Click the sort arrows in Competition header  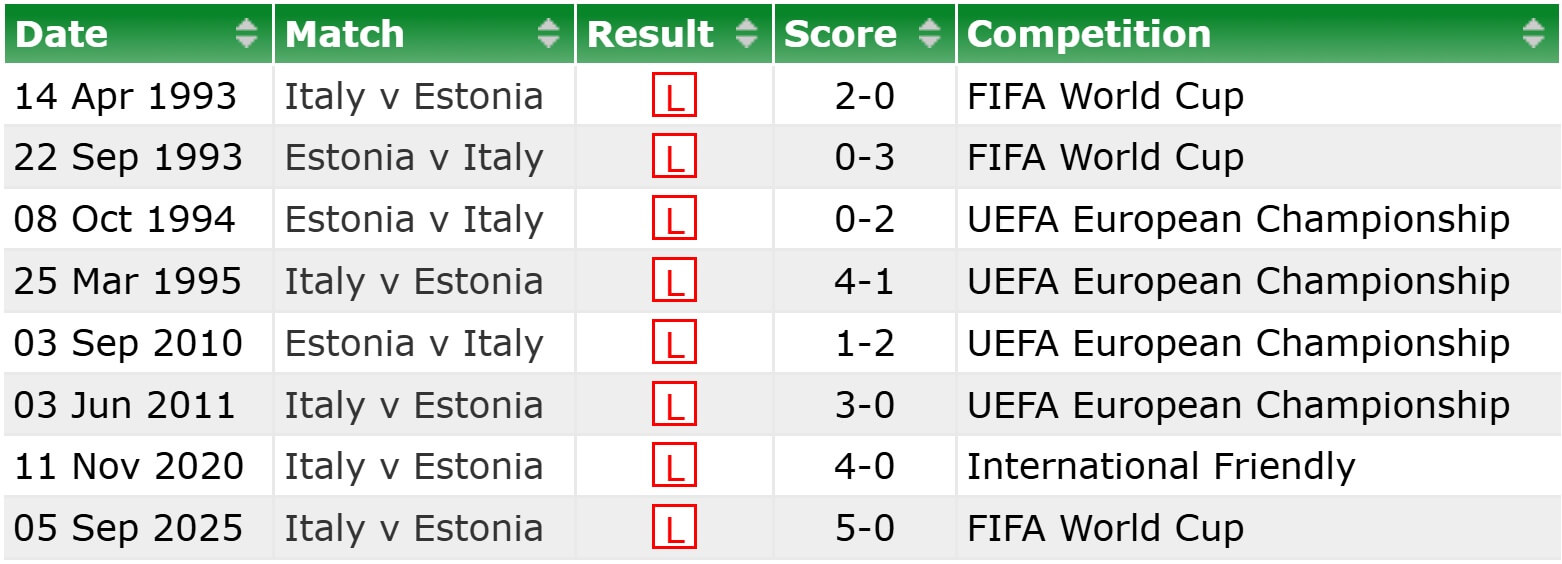click(x=1533, y=34)
